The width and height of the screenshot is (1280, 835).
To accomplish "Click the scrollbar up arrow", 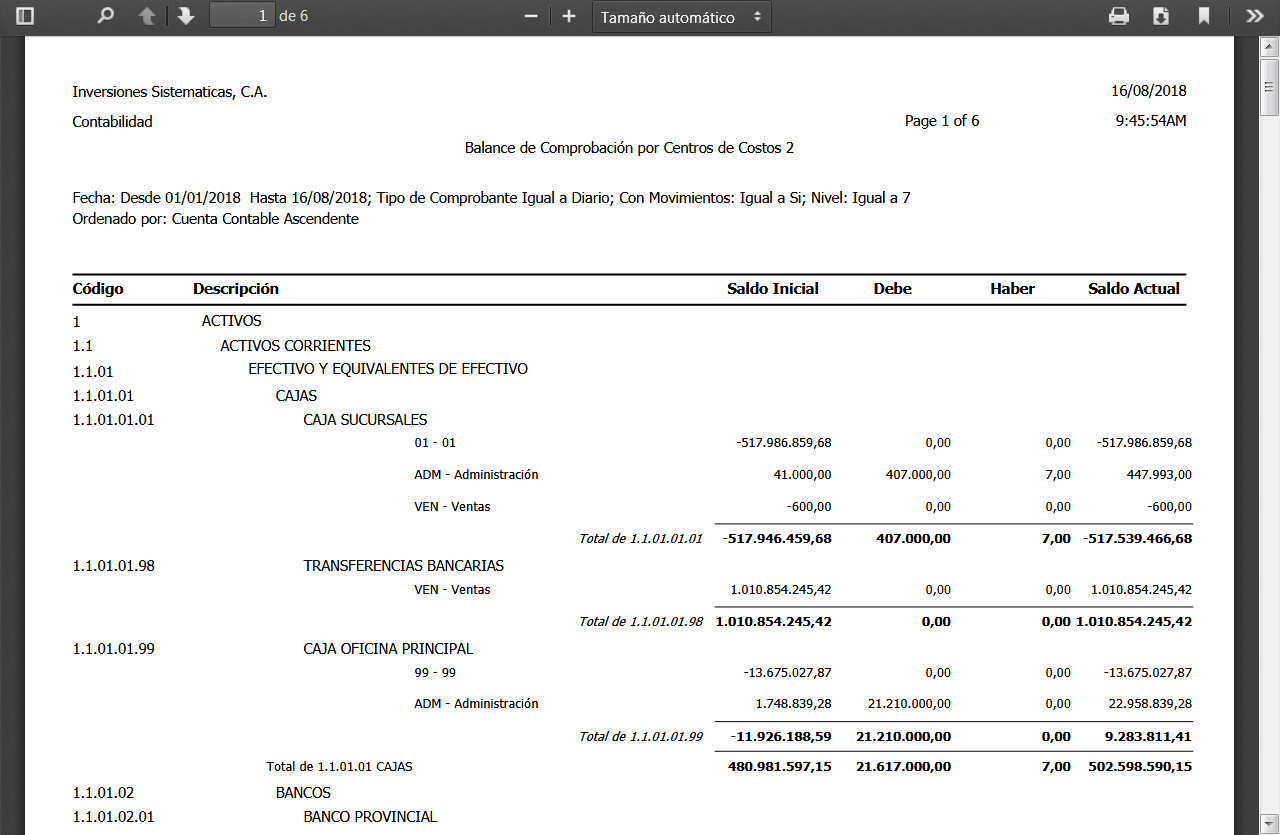I will click(x=1269, y=46).
